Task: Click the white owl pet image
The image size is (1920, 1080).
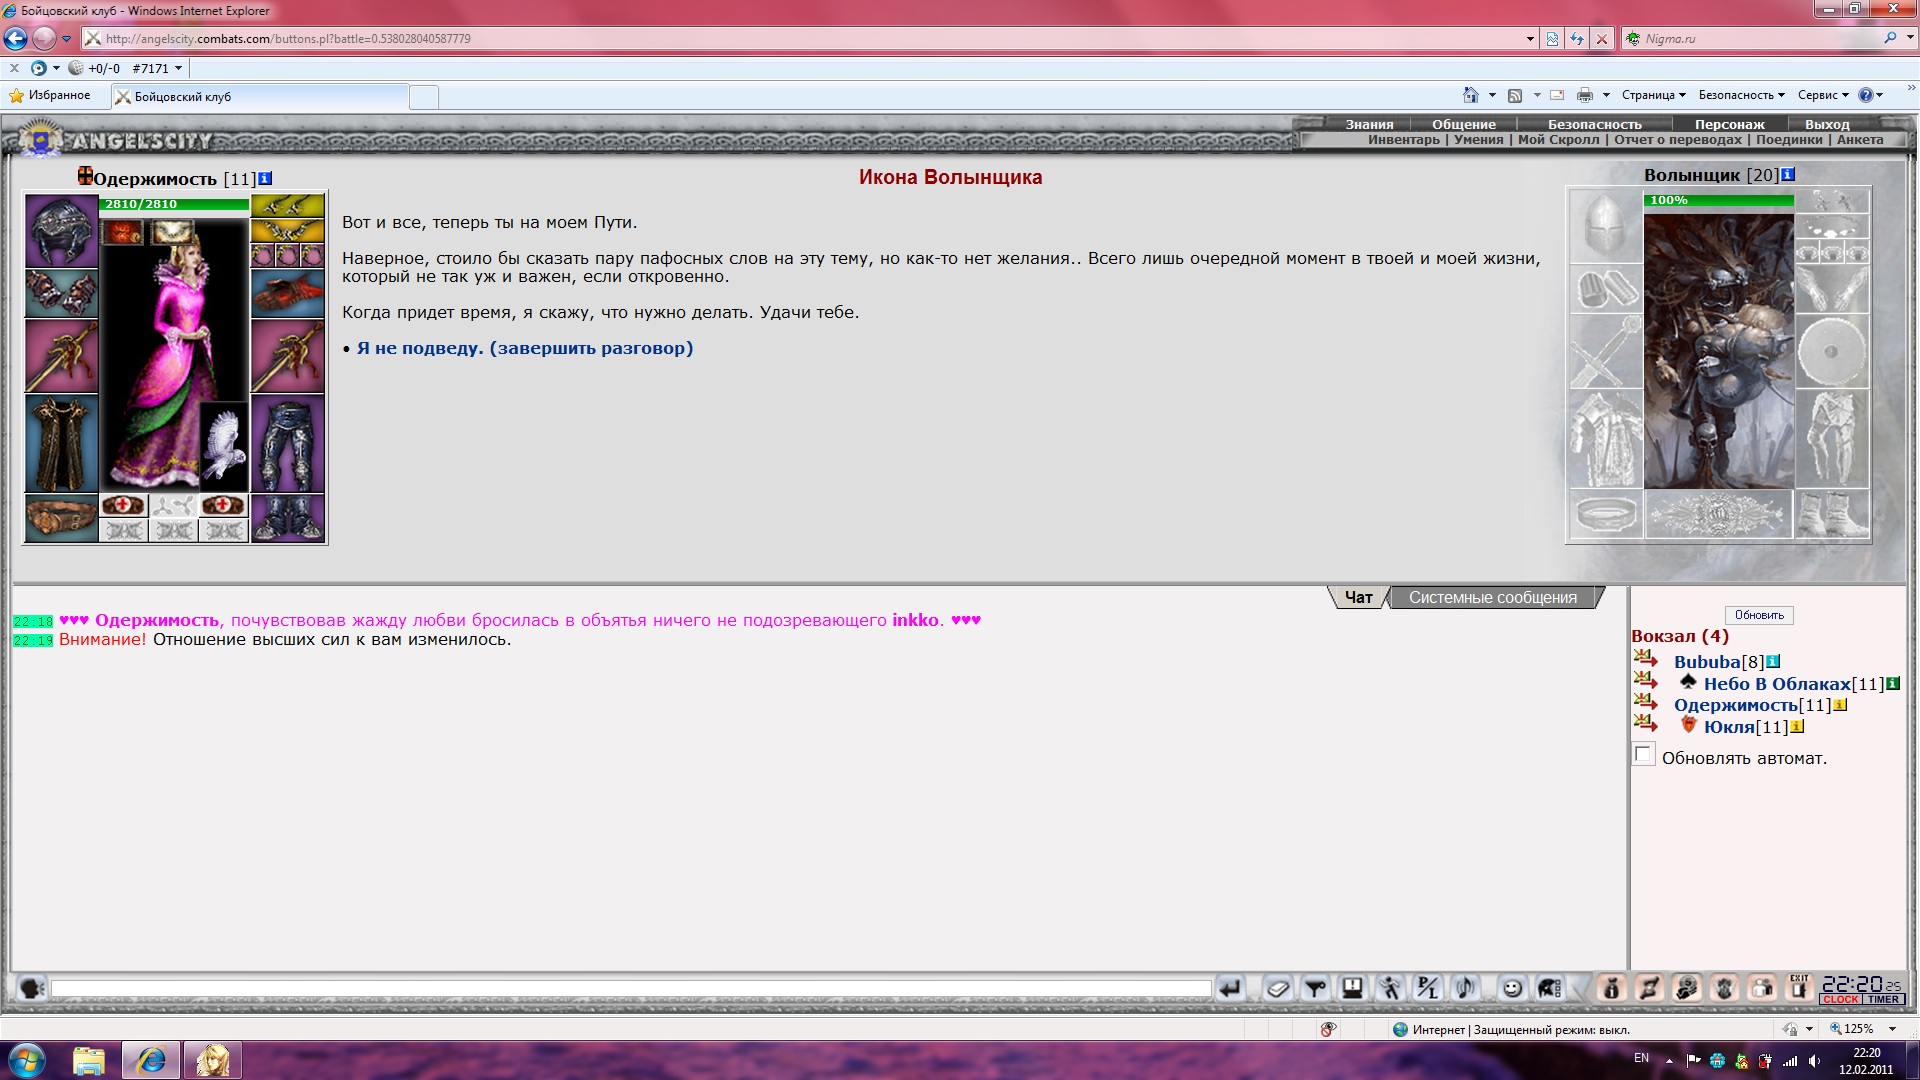Action: 223,446
